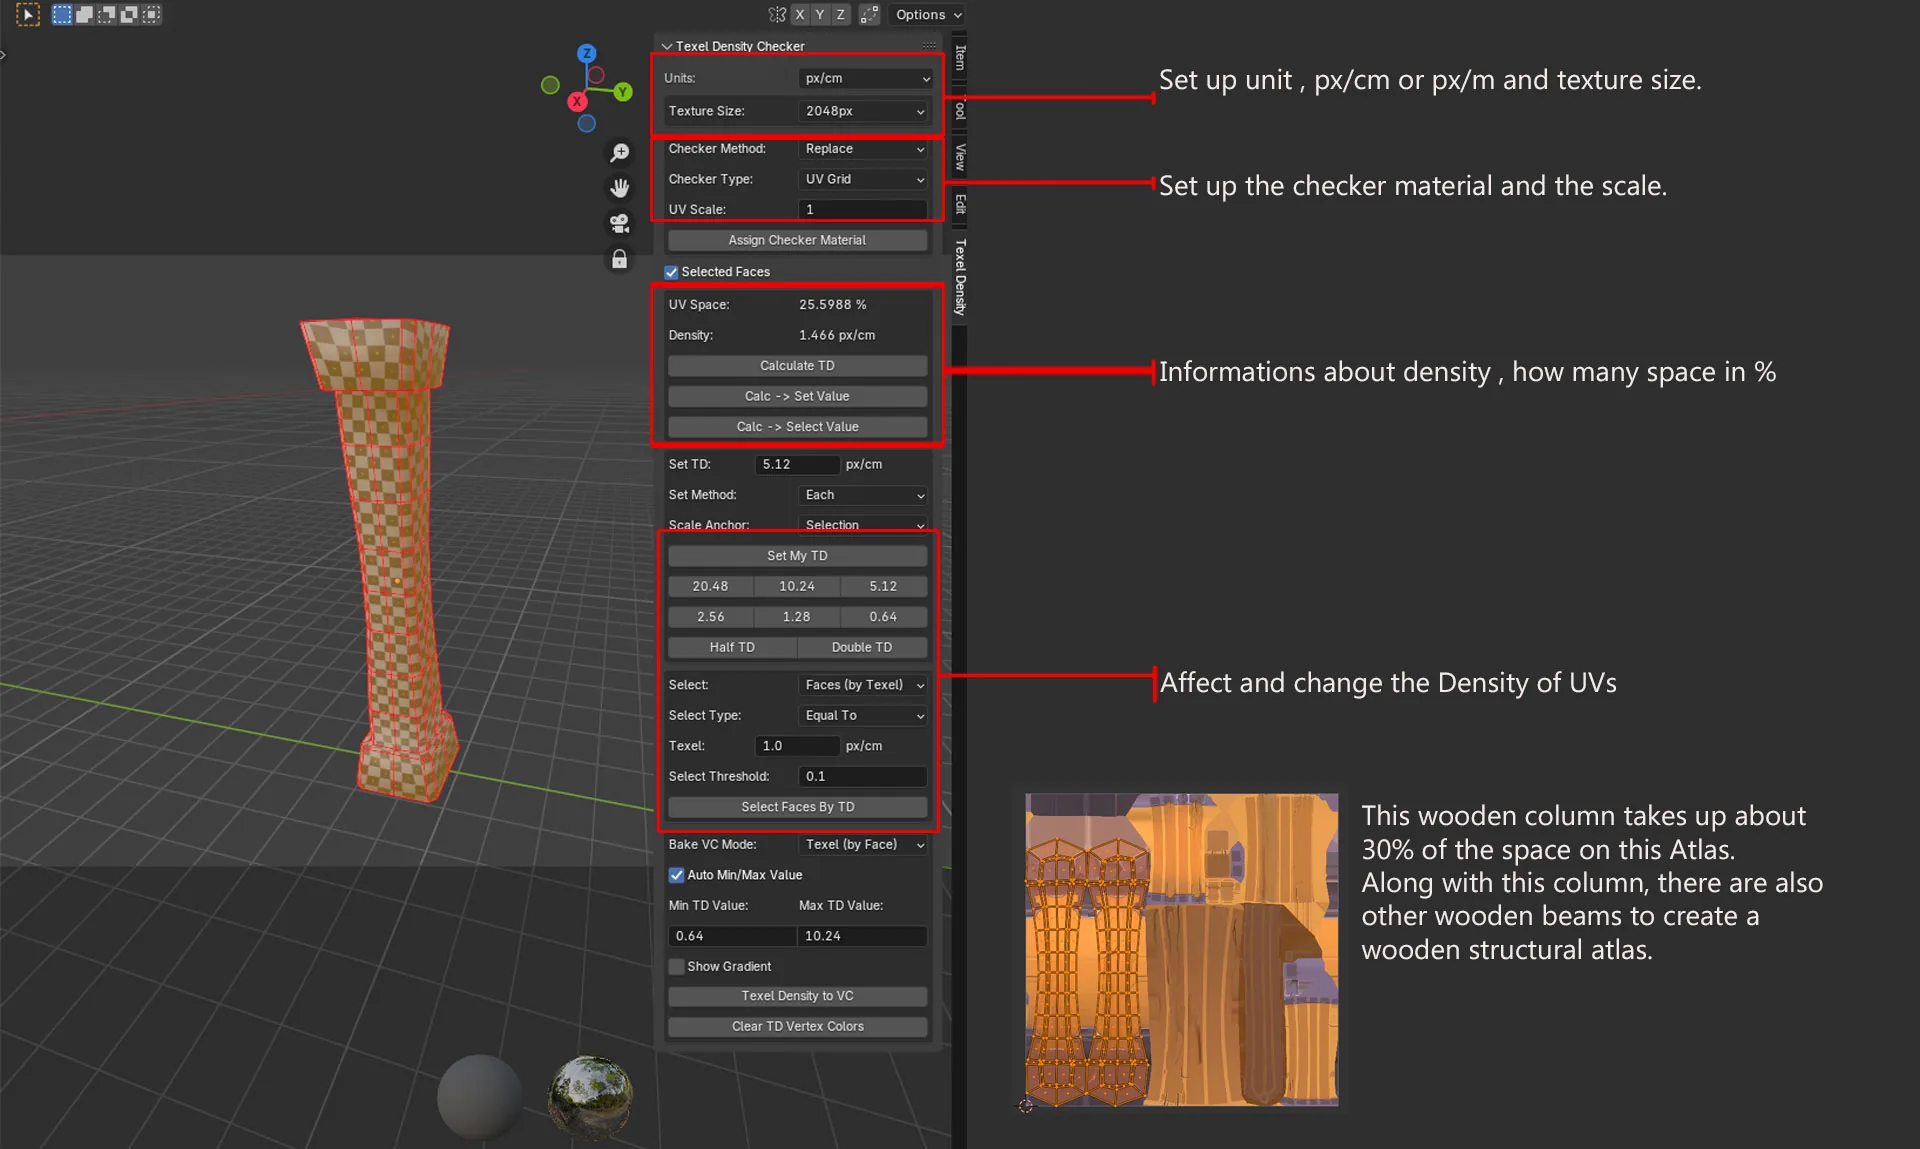Screen dimensions: 1920x1149
Task: Toggle Auto Min/Max Value checkbox
Action: pyautogui.click(x=676, y=875)
